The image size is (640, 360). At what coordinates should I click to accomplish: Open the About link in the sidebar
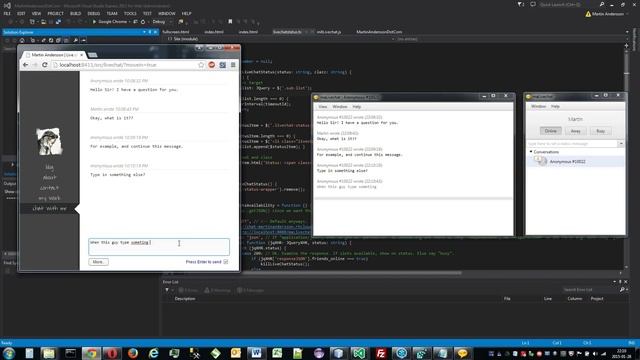point(49,178)
